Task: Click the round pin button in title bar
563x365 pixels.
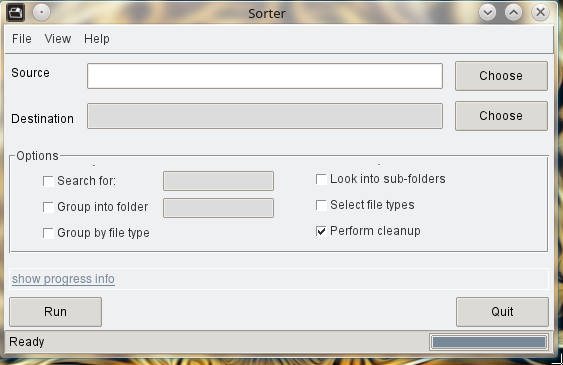Action: pos(41,13)
